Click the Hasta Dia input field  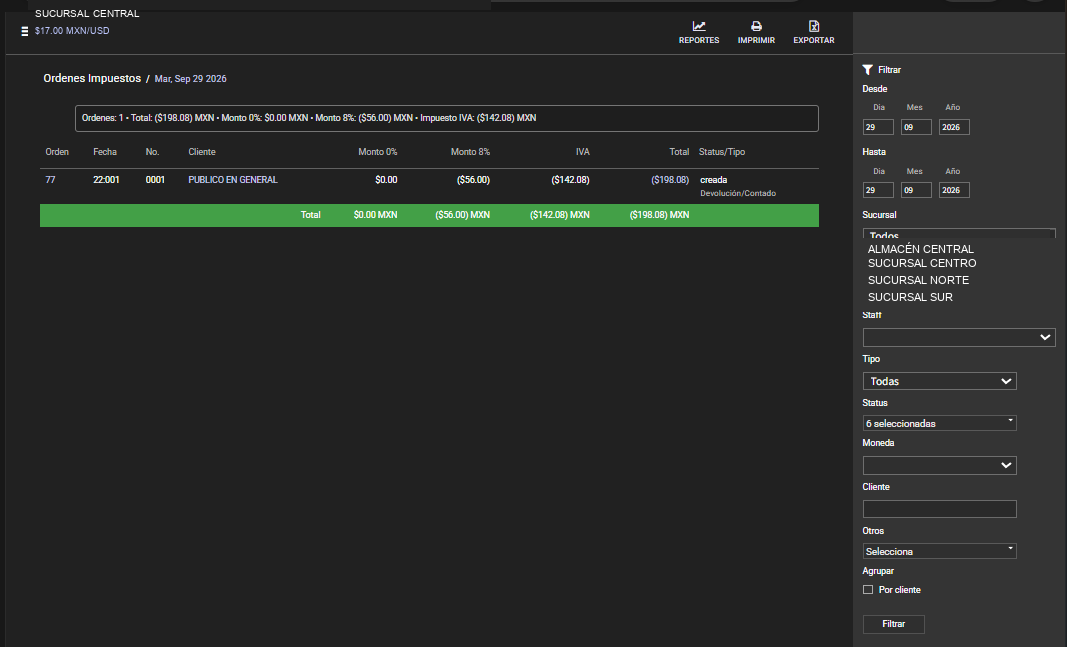[x=878, y=190]
